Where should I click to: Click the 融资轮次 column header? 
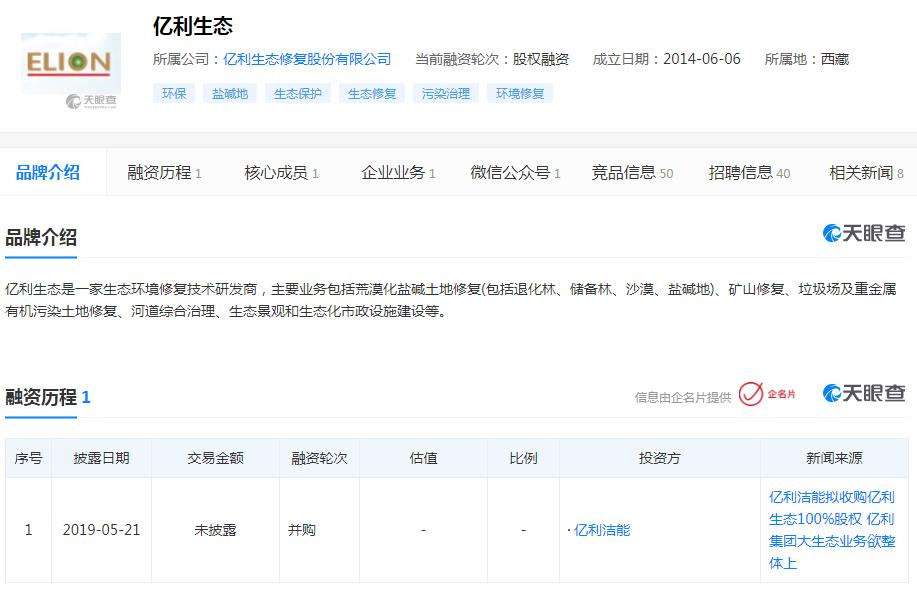319,458
